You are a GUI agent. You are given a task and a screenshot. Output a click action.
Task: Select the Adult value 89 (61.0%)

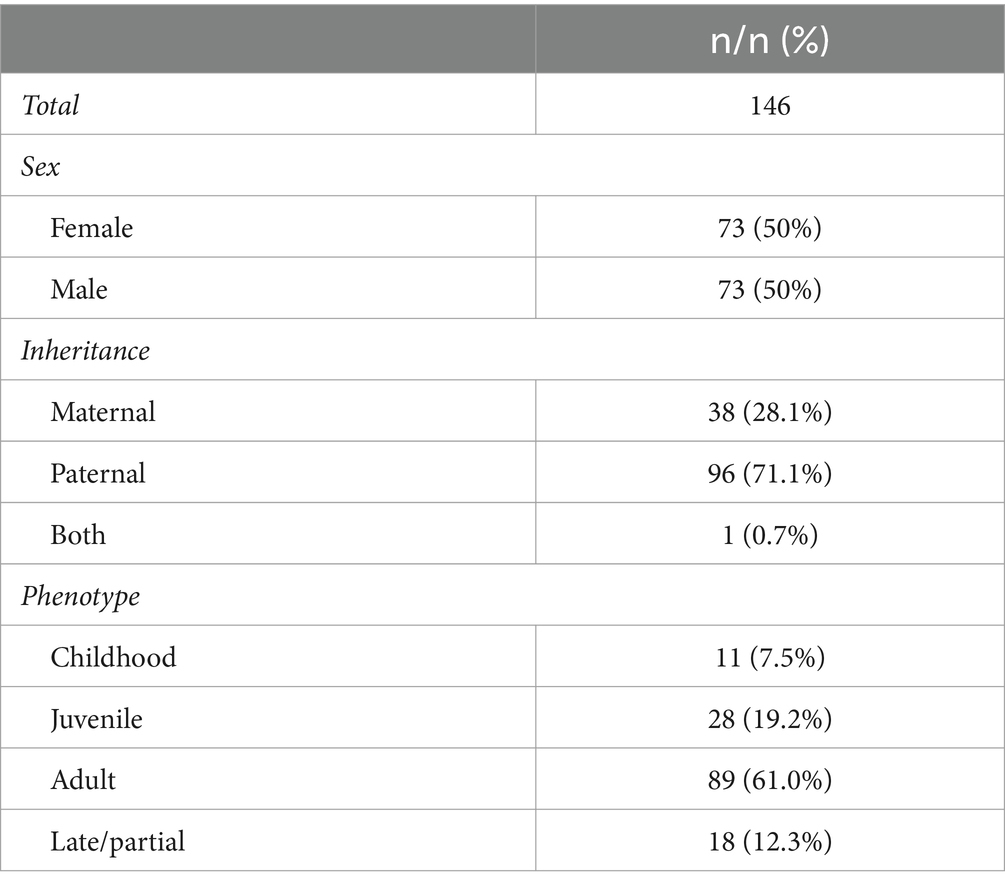[770, 780]
